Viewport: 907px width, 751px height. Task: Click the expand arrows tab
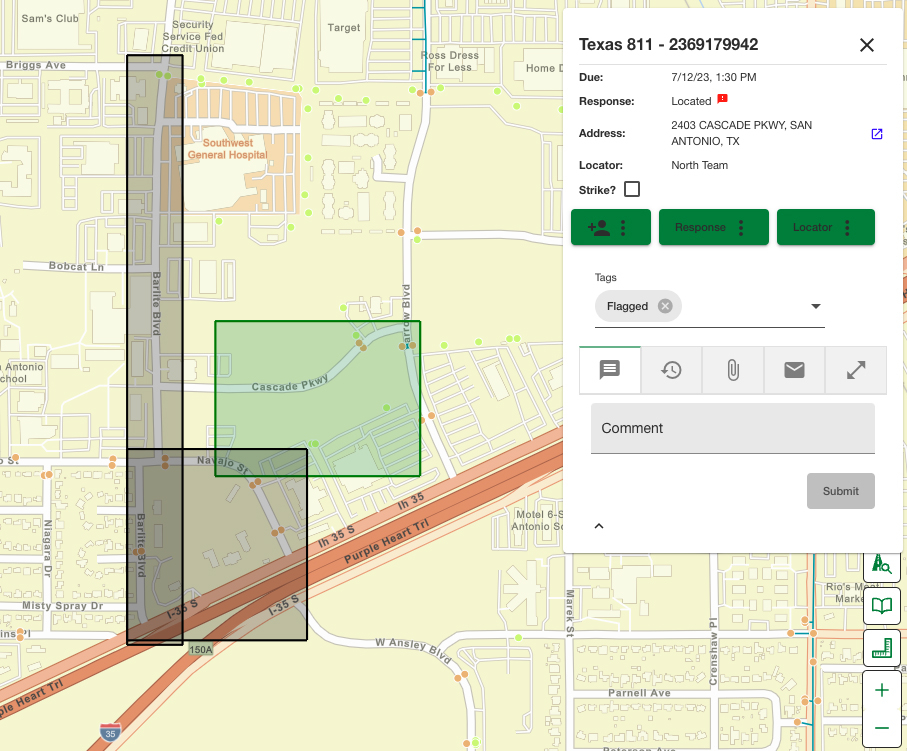pyautogui.click(x=856, y=370)
